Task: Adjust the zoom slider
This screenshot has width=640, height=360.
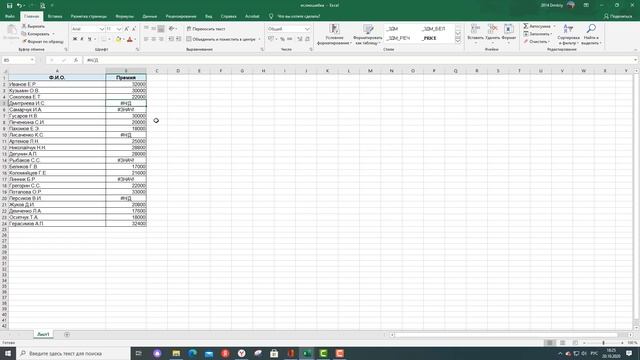Action: 603,343
